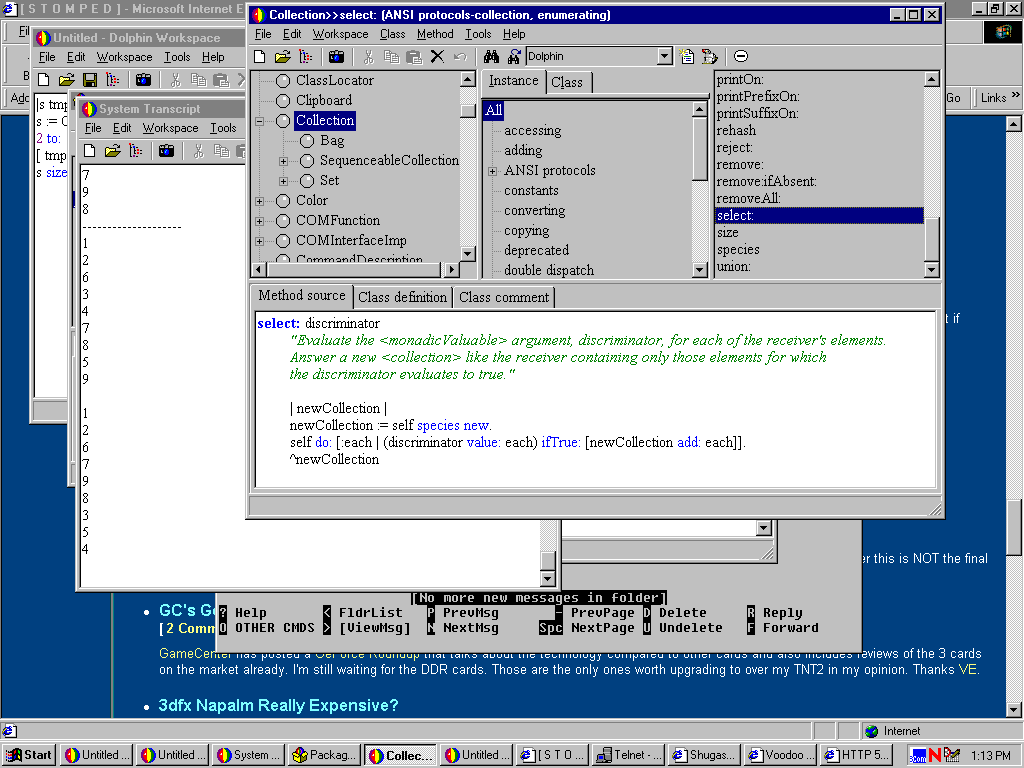The width and height of the screenshot is (1024, 768).
Task: Click the scroll-down arrow of the method list
Action: pos(931,268)
